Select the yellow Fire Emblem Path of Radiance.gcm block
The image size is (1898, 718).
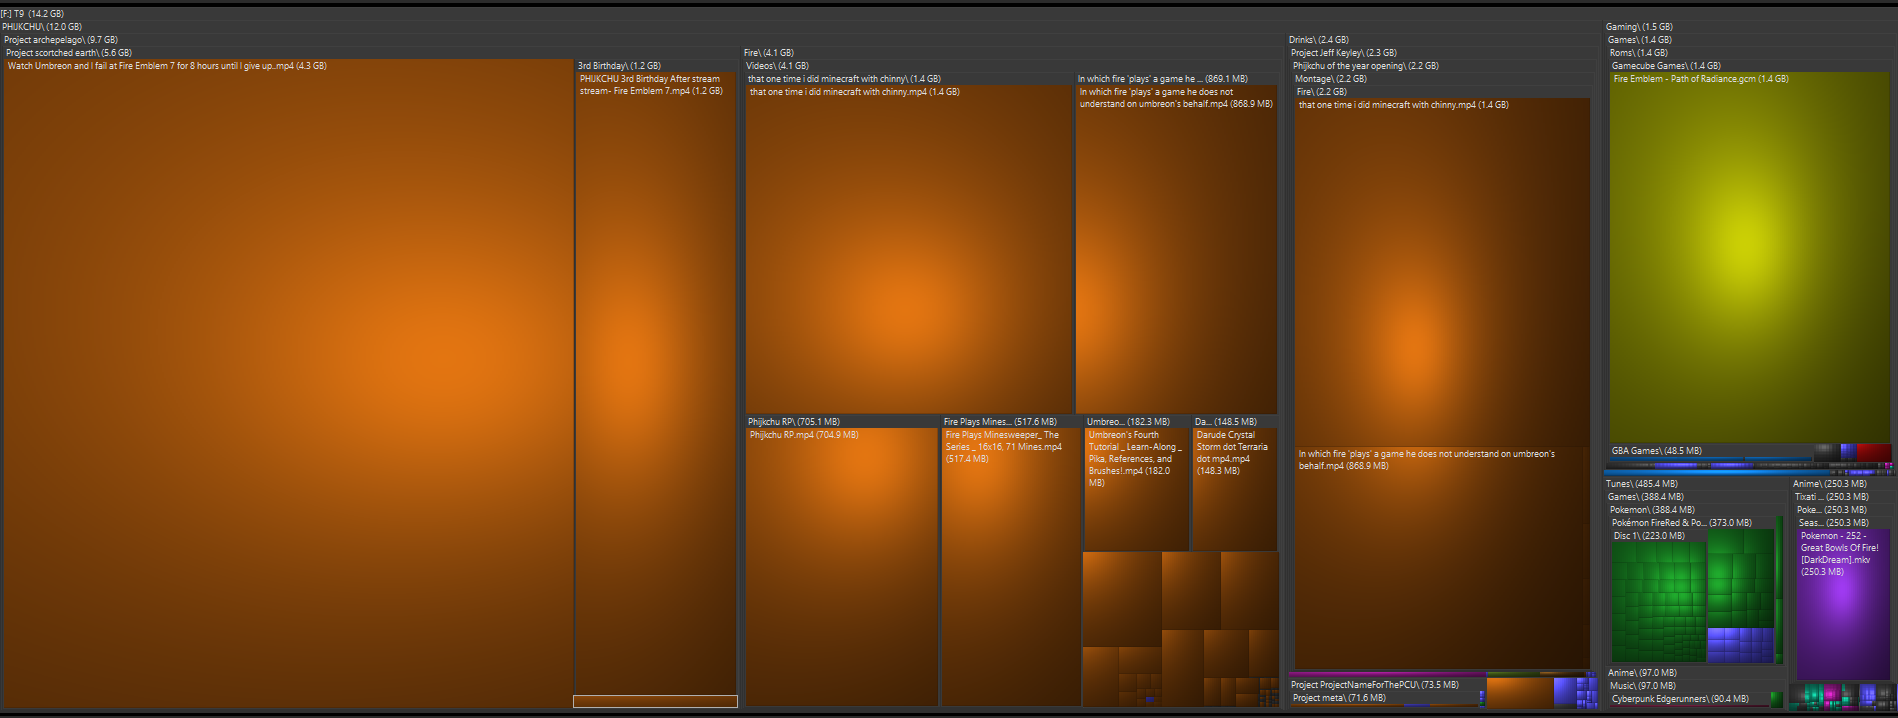pyautogui.click(x=1749, y=258)
